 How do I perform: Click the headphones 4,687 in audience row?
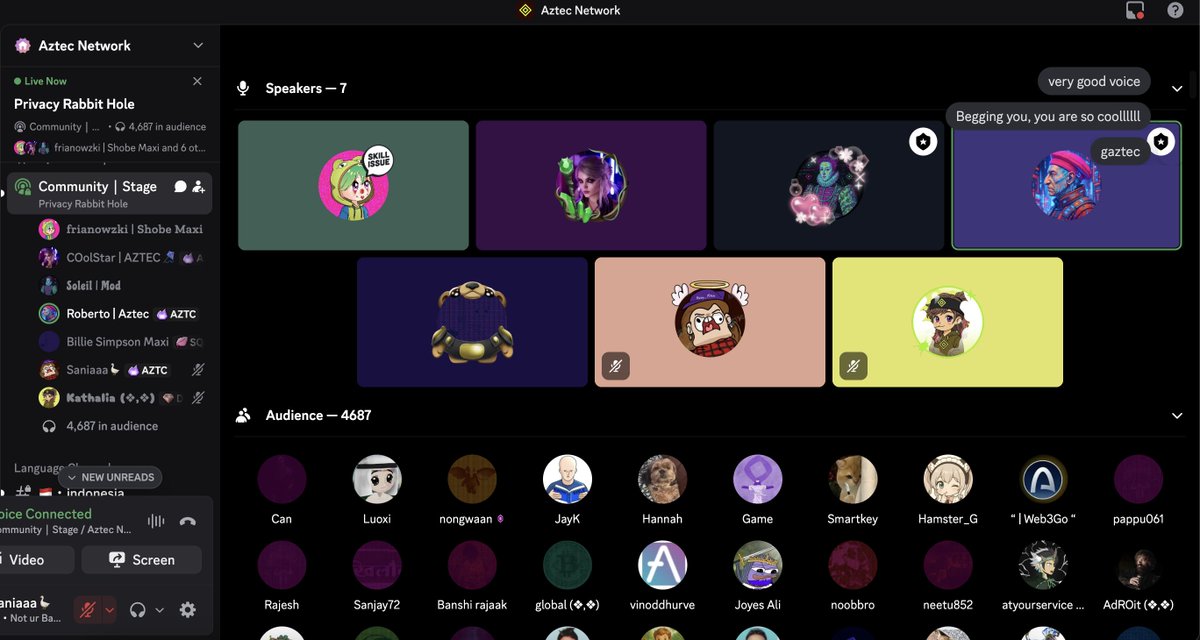pos(100,426)
